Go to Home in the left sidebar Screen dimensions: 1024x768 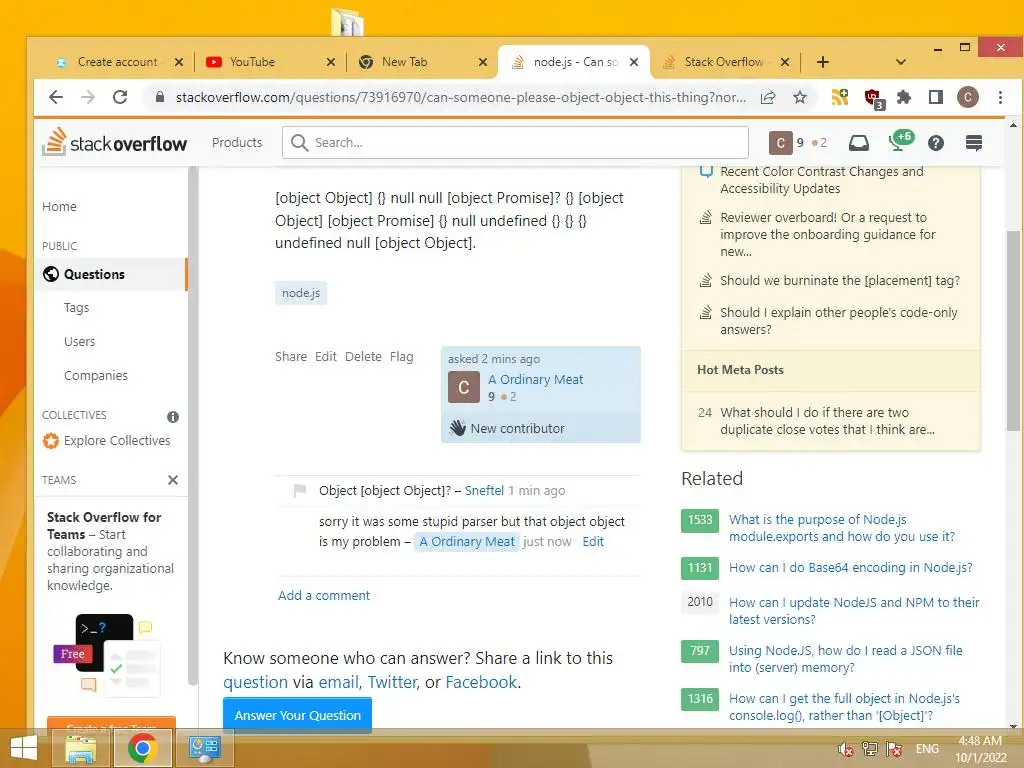coord(59,206)
